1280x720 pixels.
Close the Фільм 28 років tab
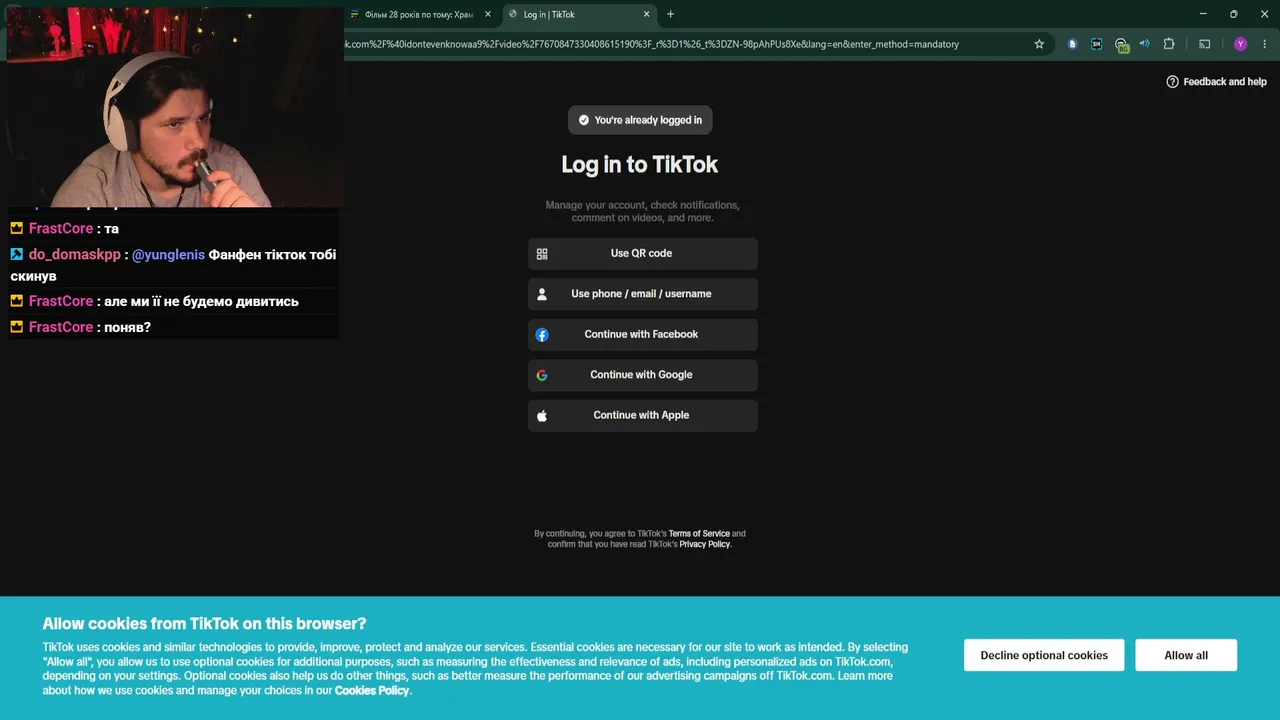click(488, 14)
